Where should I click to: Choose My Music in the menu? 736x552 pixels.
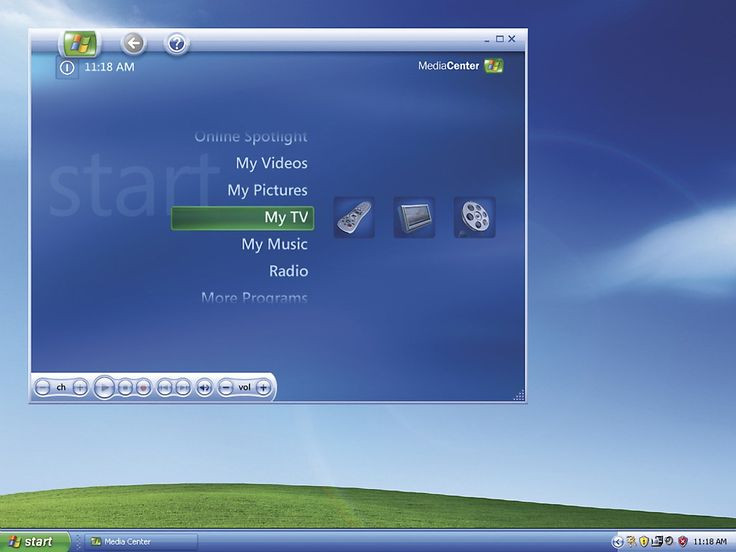tap(274, 244)
